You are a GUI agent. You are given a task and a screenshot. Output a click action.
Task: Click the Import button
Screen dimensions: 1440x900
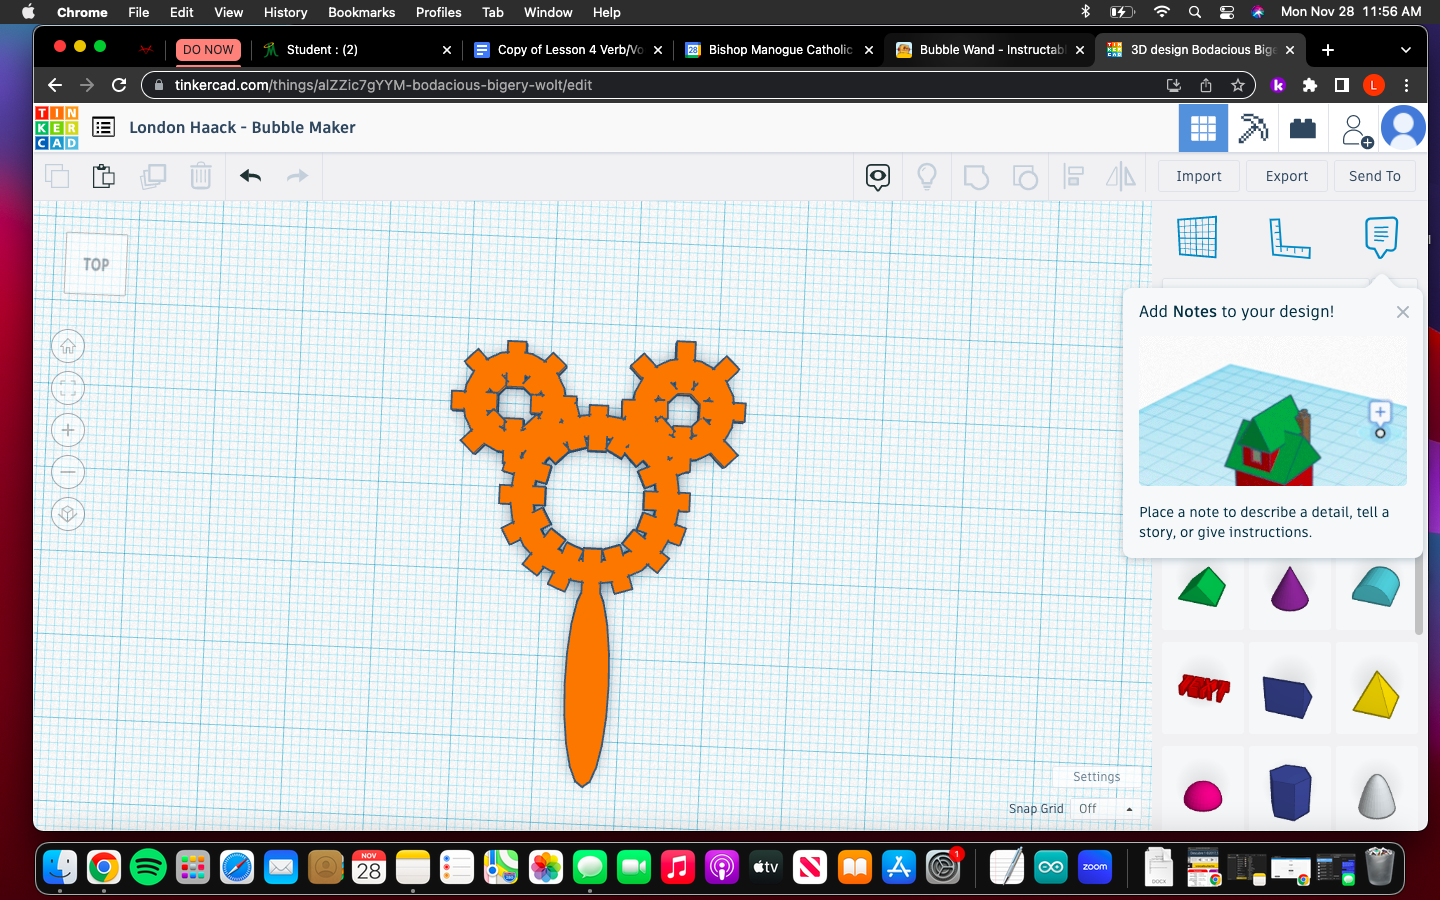pos(1199,176)
